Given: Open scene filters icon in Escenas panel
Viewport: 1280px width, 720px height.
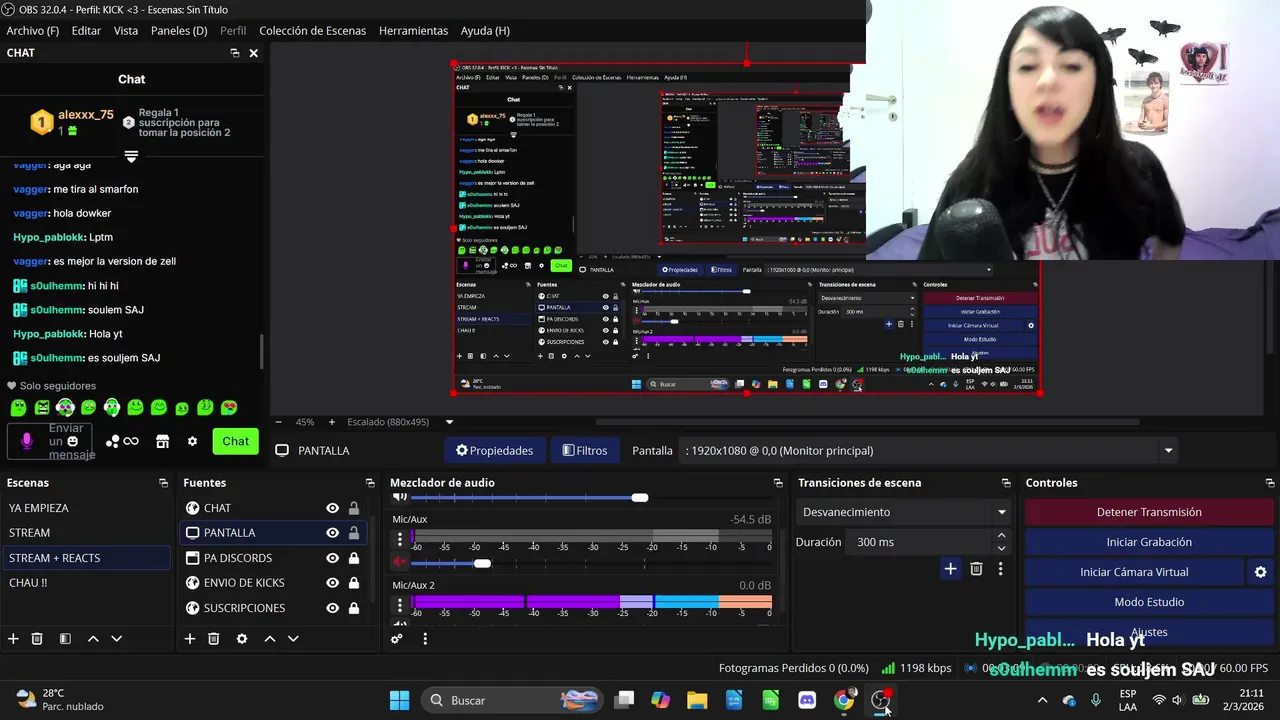Looking at the screenshot, I should pos(65,639).
